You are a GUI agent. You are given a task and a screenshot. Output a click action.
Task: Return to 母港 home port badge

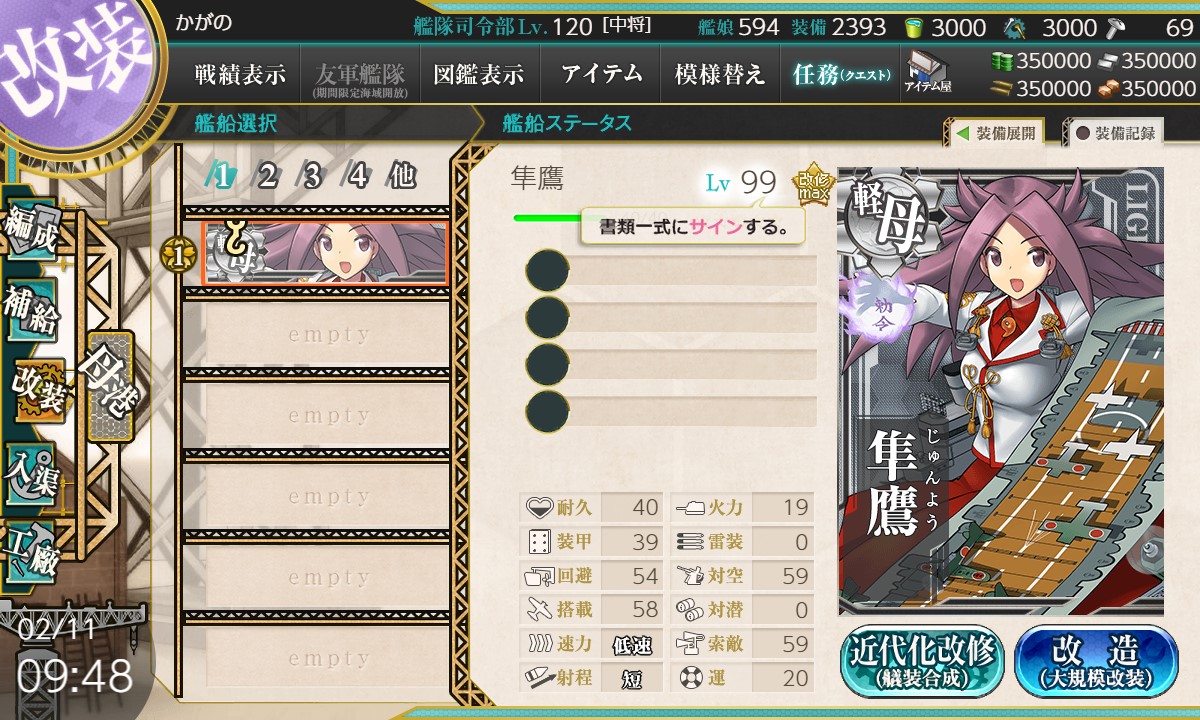pyautogui.click(x=108, y=386)
